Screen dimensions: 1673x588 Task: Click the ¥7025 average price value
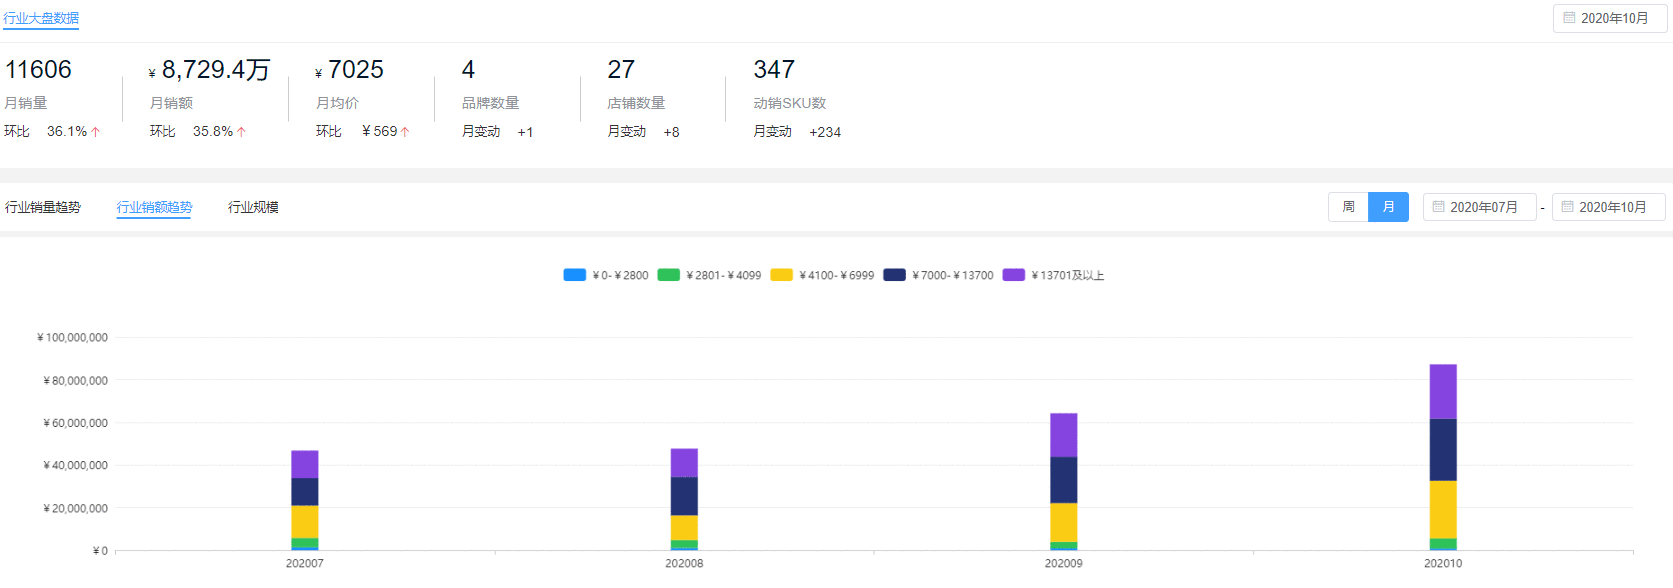tap(349, 69)
